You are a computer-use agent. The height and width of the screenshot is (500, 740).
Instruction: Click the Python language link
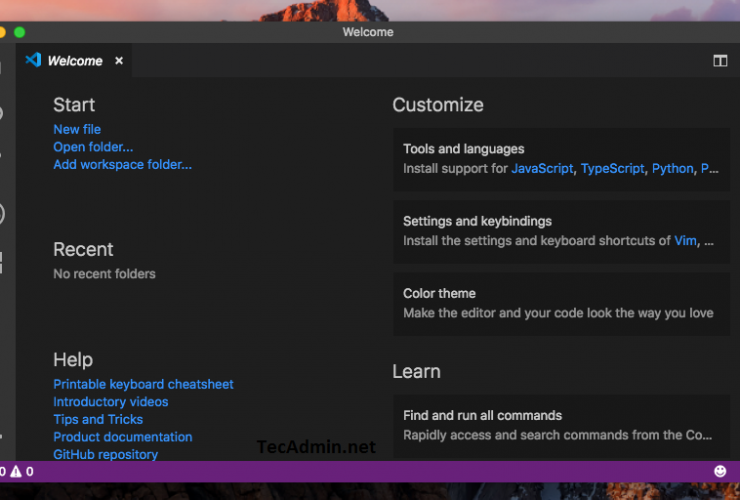[x=672, y=169]
